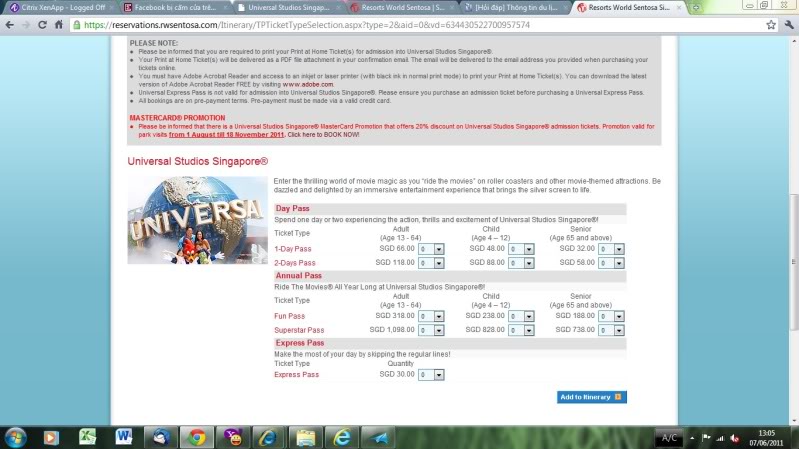Go forward with the browser arrow
799x449 pixels.
click(x=25, y=25)
